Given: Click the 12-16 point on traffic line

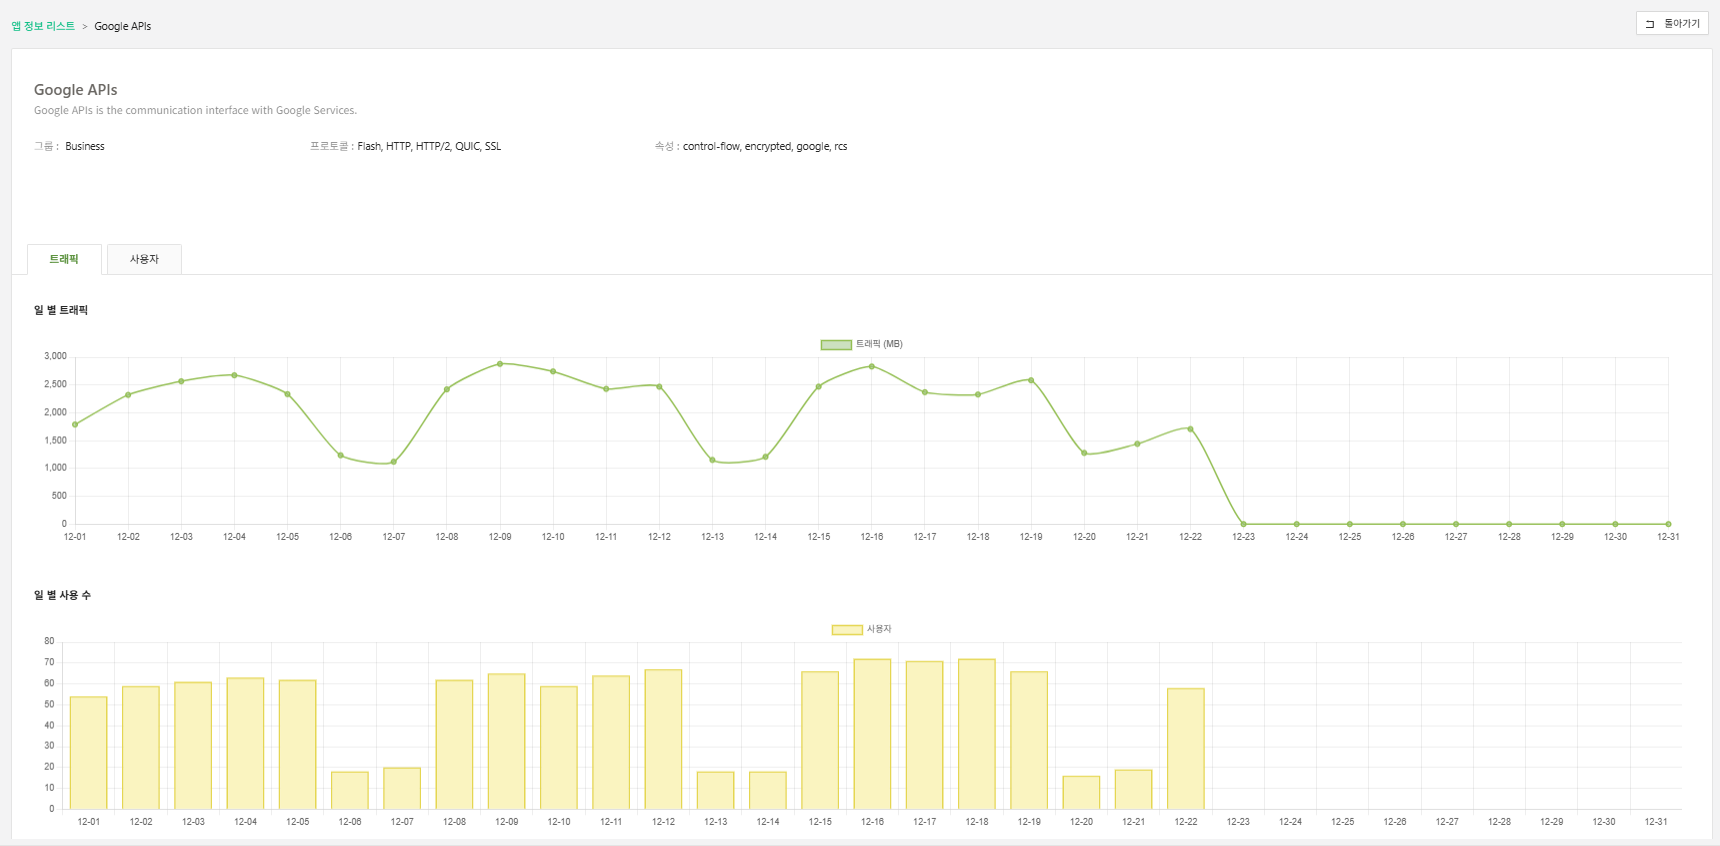Looking at the screenshot, I should click(872, 366).
